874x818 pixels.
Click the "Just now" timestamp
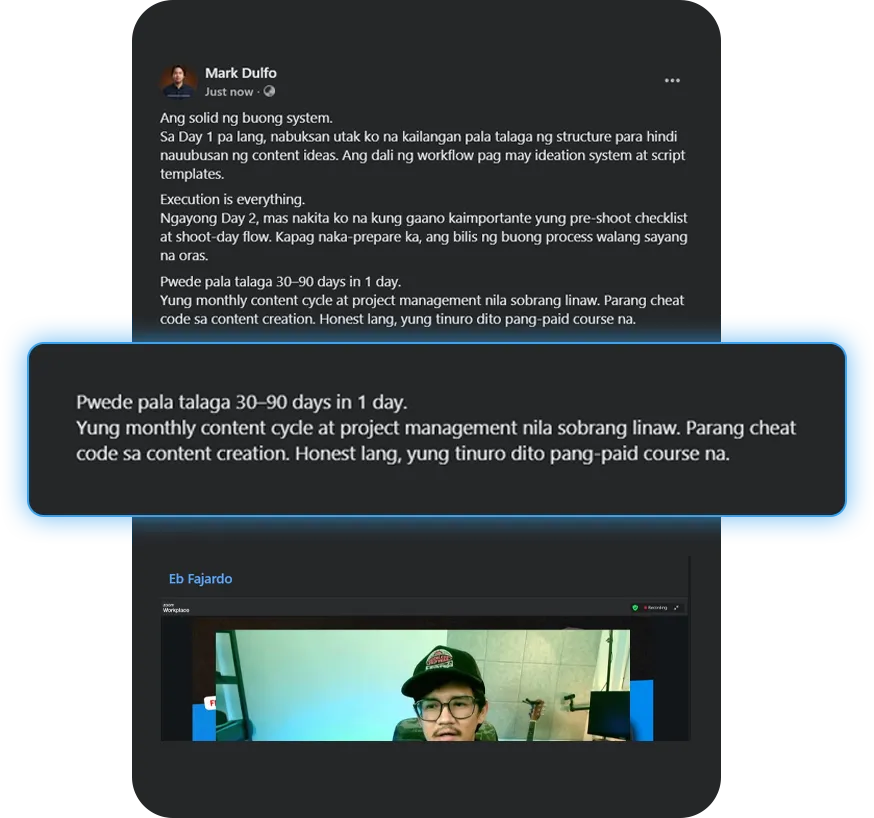tap(229, 92)
